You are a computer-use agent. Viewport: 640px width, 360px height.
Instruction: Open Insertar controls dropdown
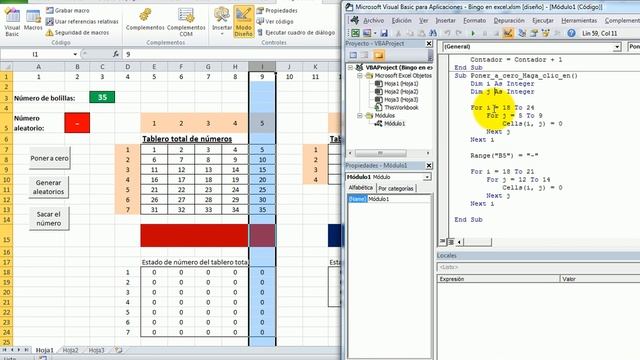[222, 20]
